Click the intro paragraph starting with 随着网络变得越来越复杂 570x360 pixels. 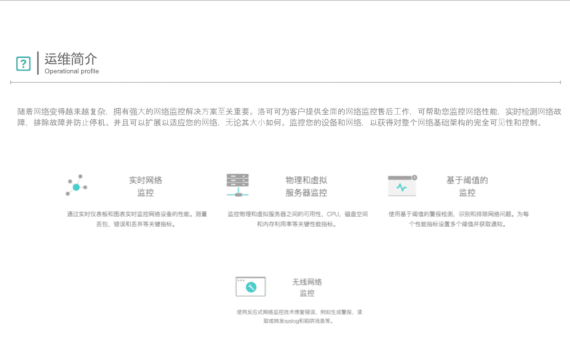[x=289, y=117]
